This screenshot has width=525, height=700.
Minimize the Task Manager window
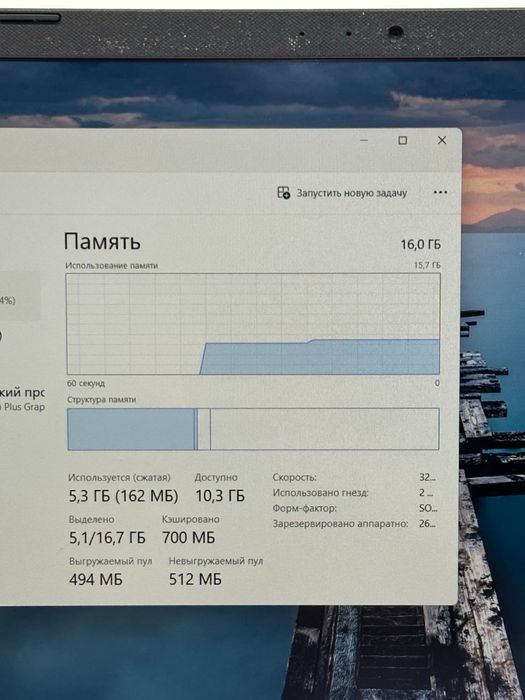364,140
